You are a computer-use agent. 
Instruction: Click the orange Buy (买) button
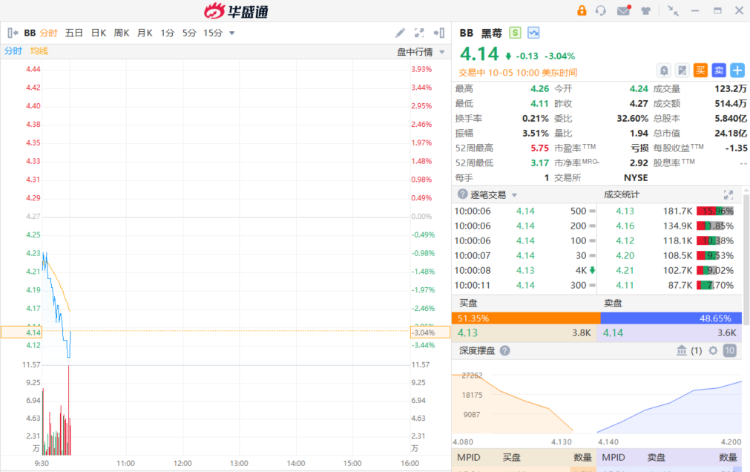[x=700, y=70]
